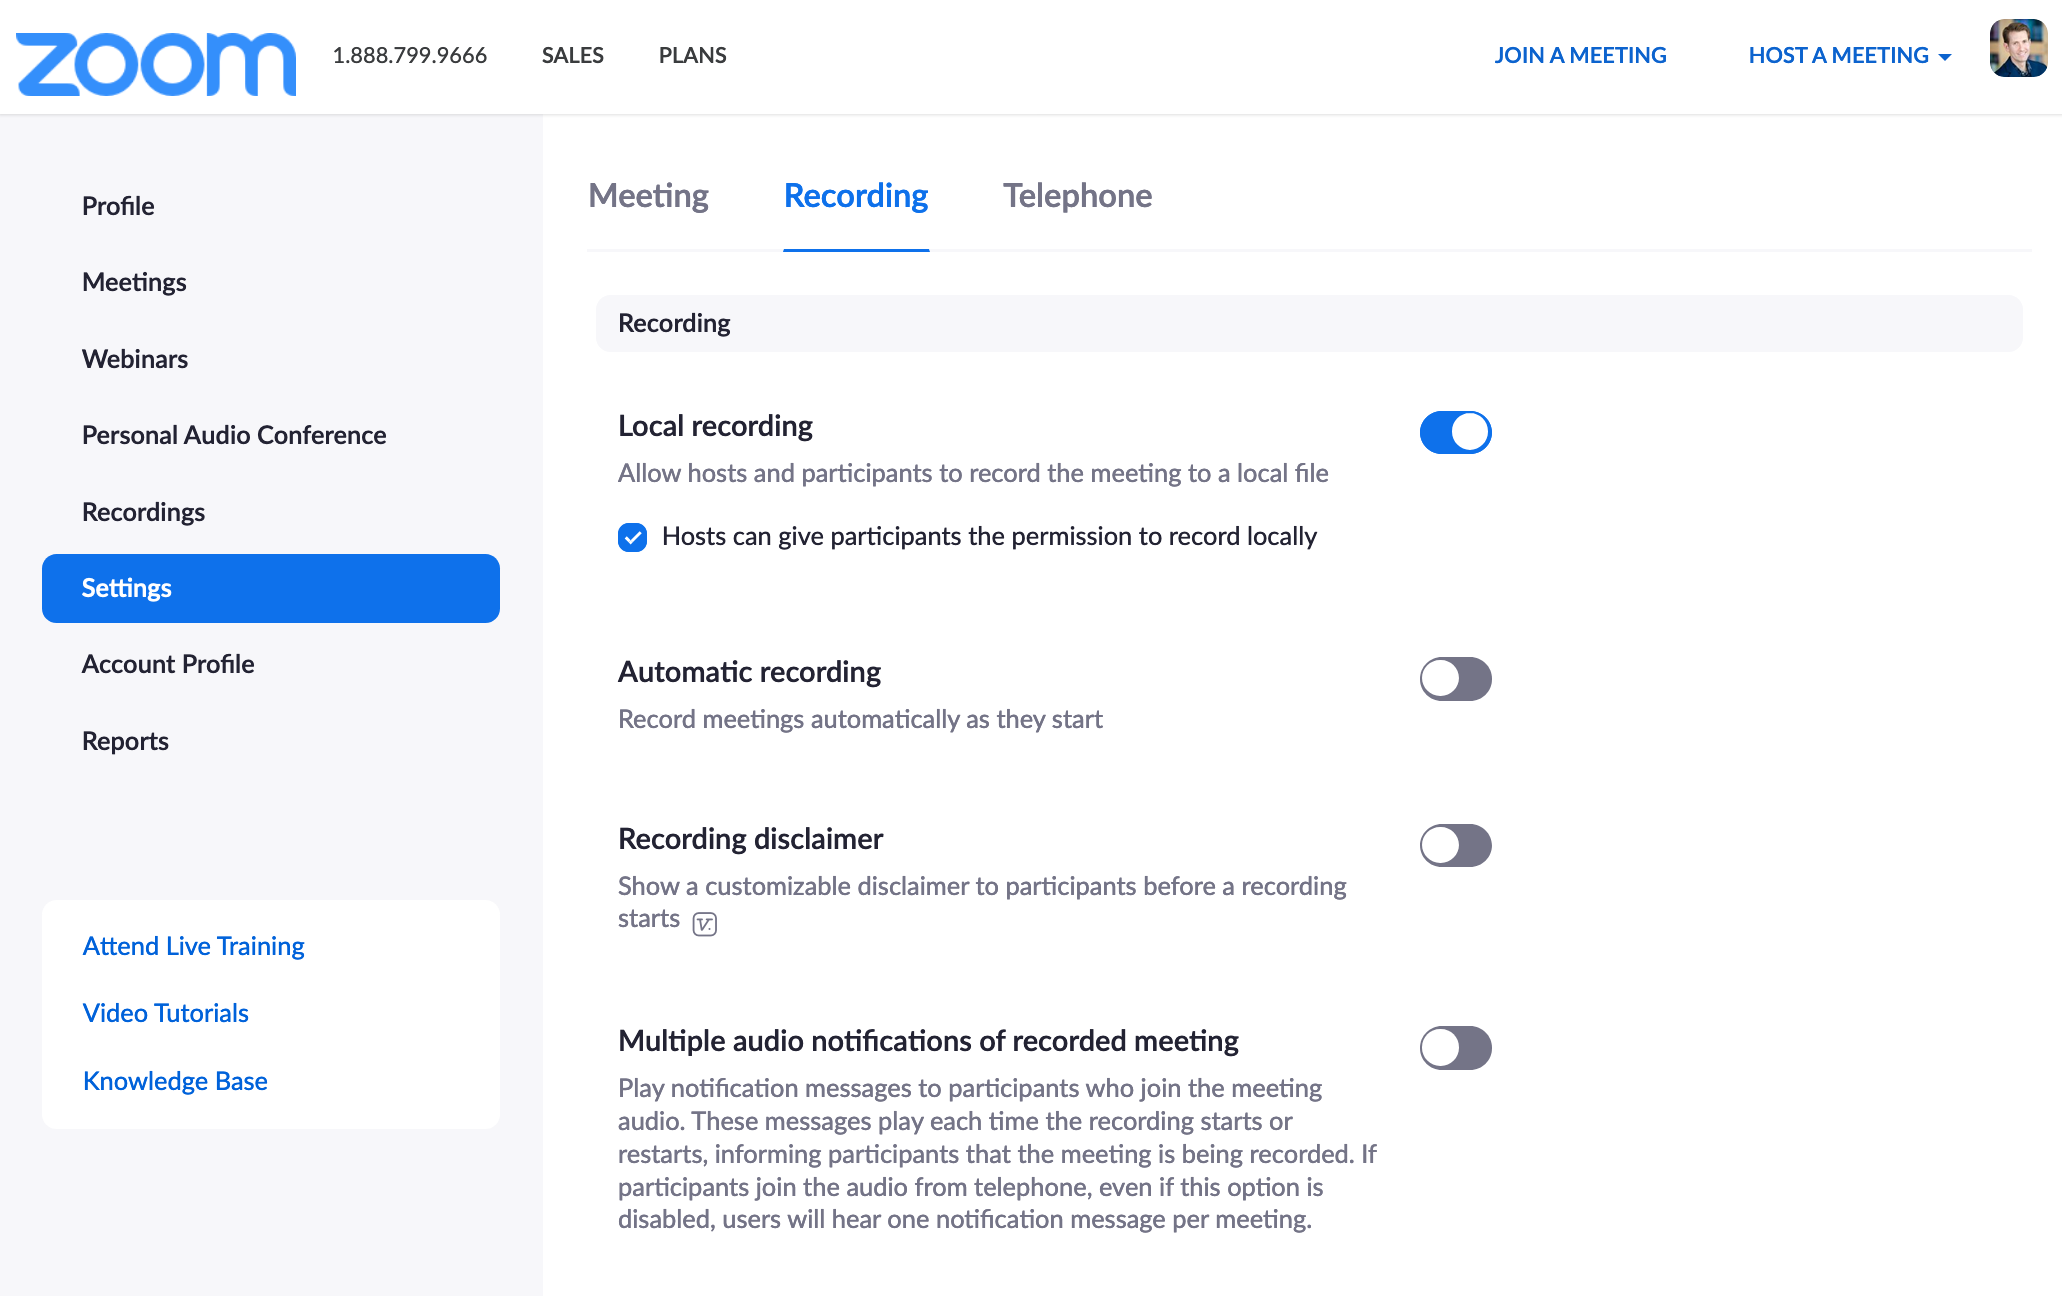Click Join a Meeting link
Viewport: 2062px width, 1296px height.
click(1580, 56)
